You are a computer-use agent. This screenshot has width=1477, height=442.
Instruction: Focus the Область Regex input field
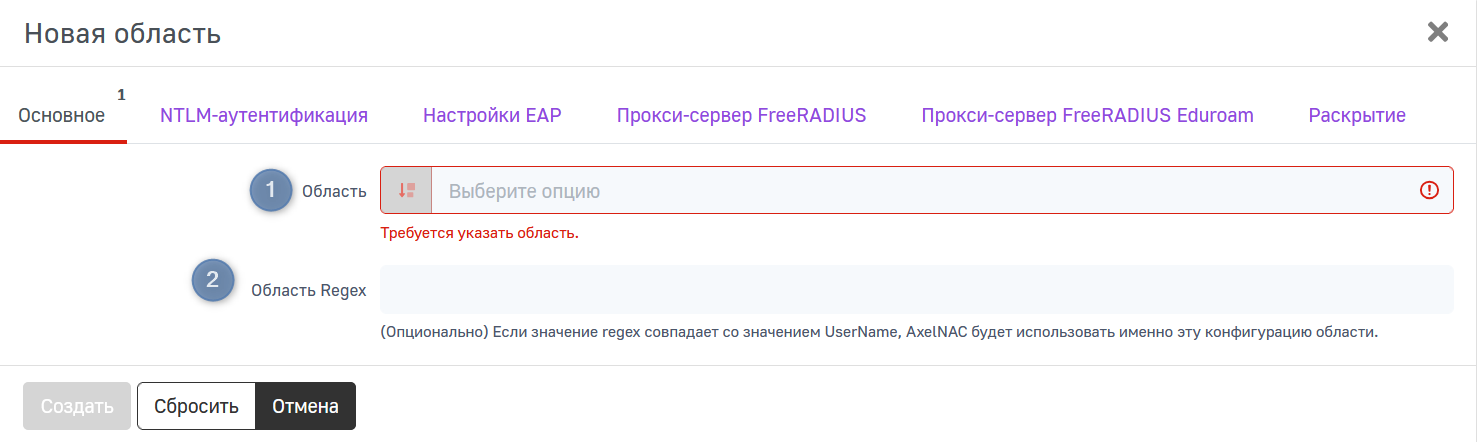916,290
